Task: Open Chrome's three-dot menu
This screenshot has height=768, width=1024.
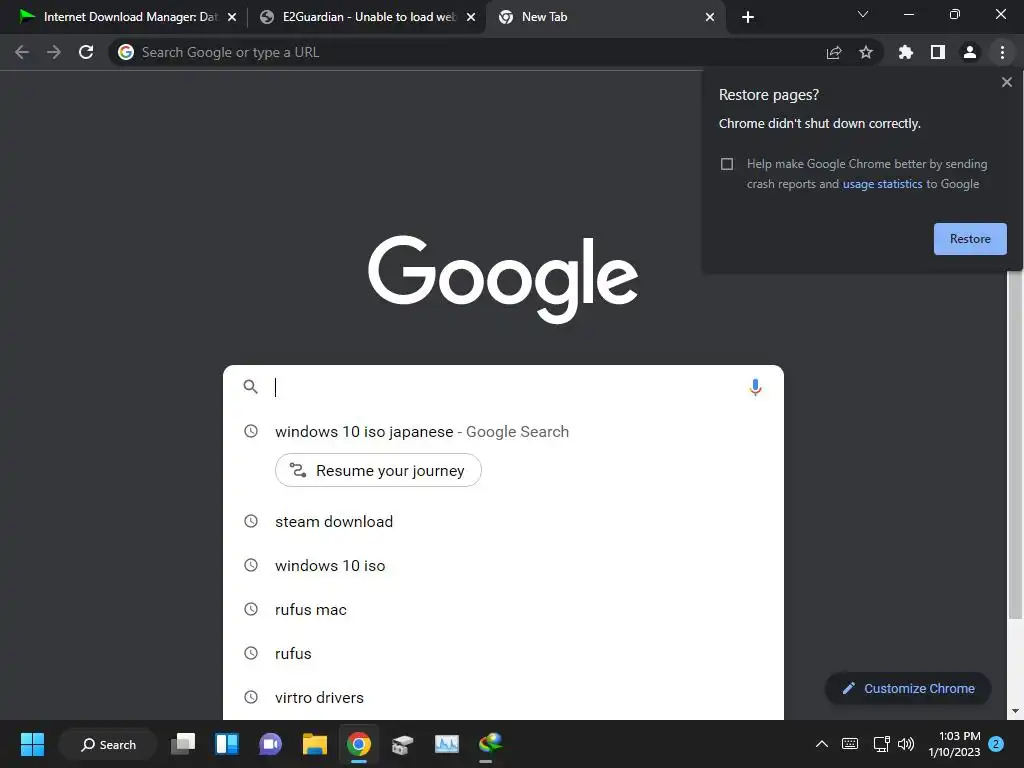Action: click(x=1002, y=52)
